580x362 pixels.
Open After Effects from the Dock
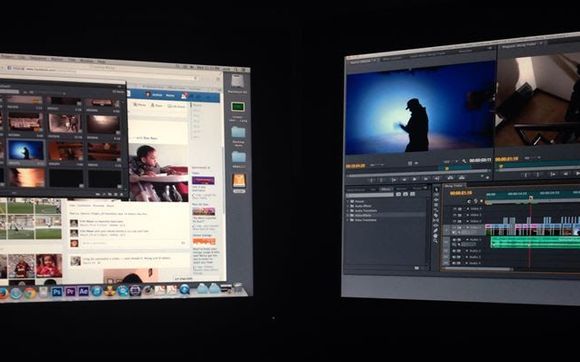pyautogui.click(x=83, y=291)
